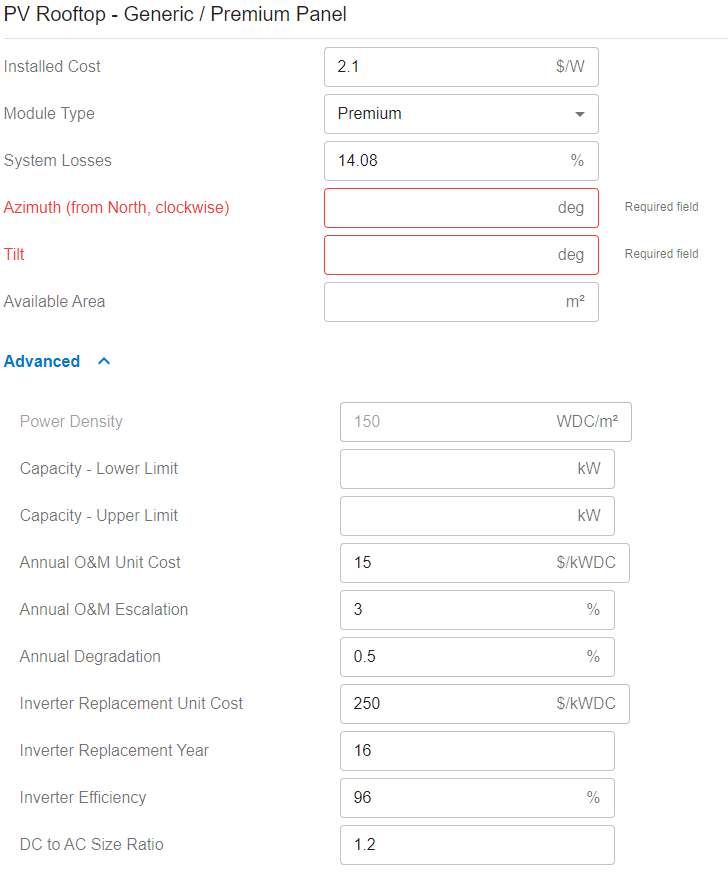This screenshot has width=728, height=889.
Task: Focus the System Losses field
Action: pos(440,161)
